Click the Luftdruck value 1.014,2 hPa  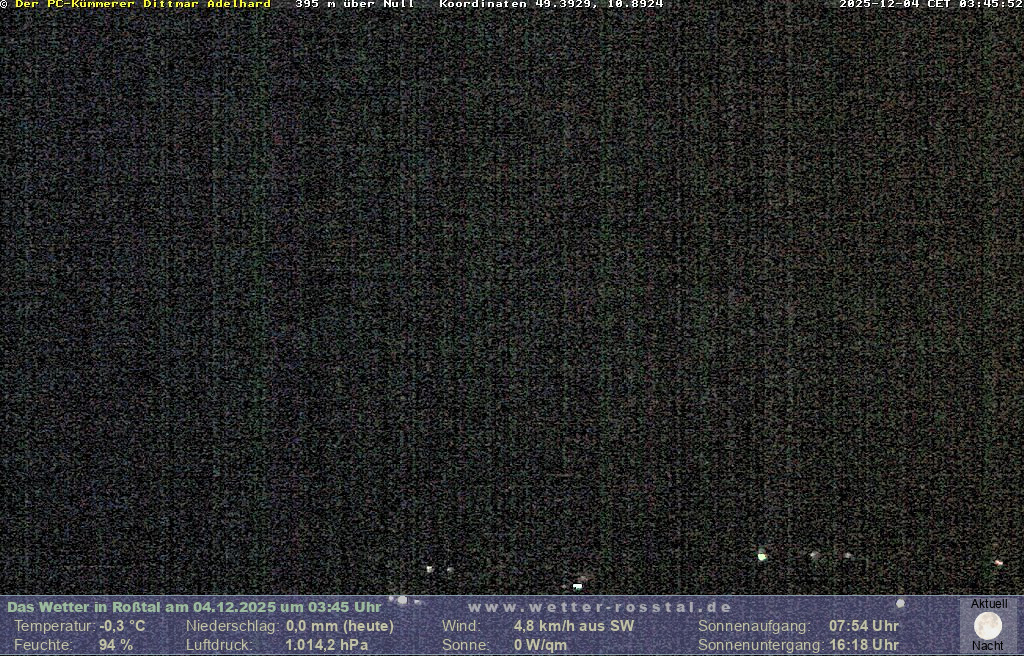[326, 645]
